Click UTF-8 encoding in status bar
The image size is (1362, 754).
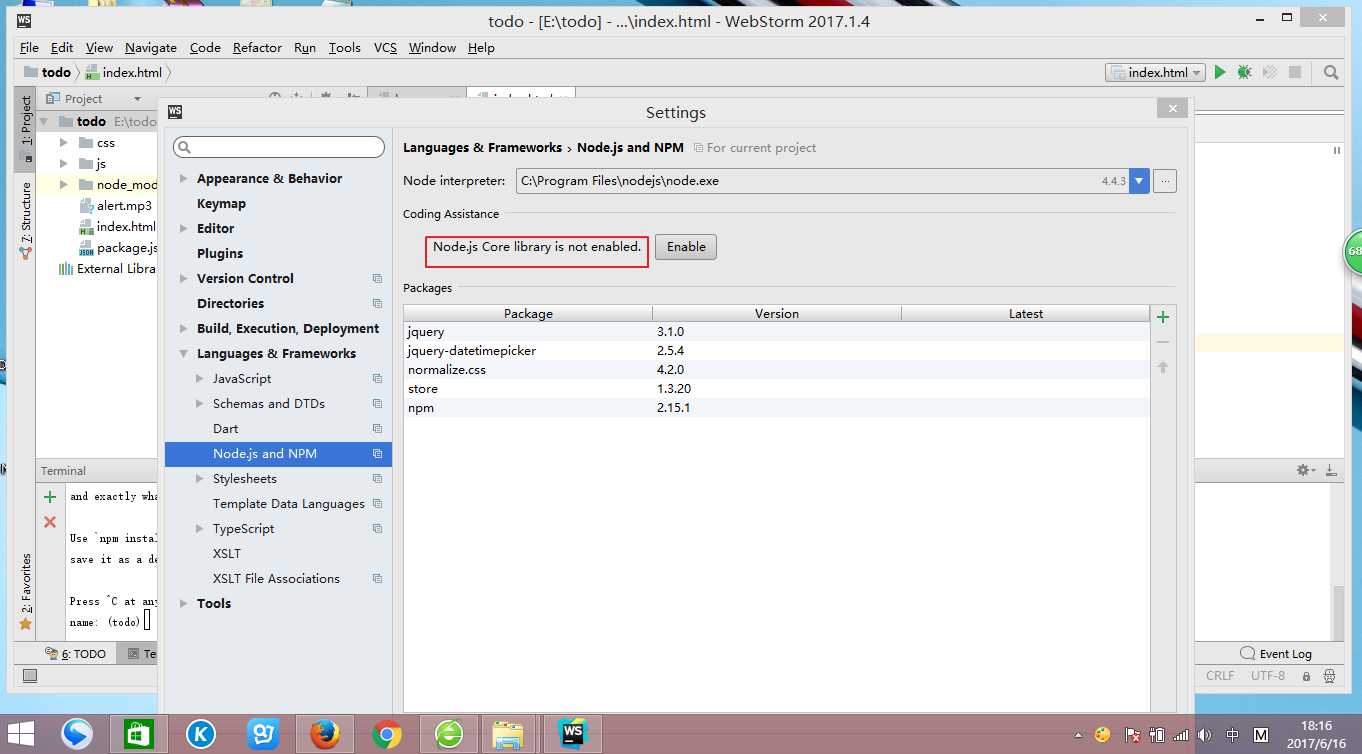(x=1268, y=676)
